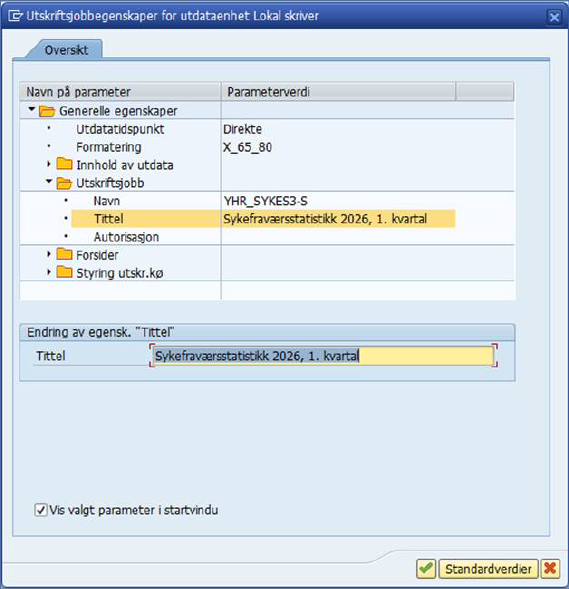Click the dialog title bar window icon

click(x=15, y=16)
